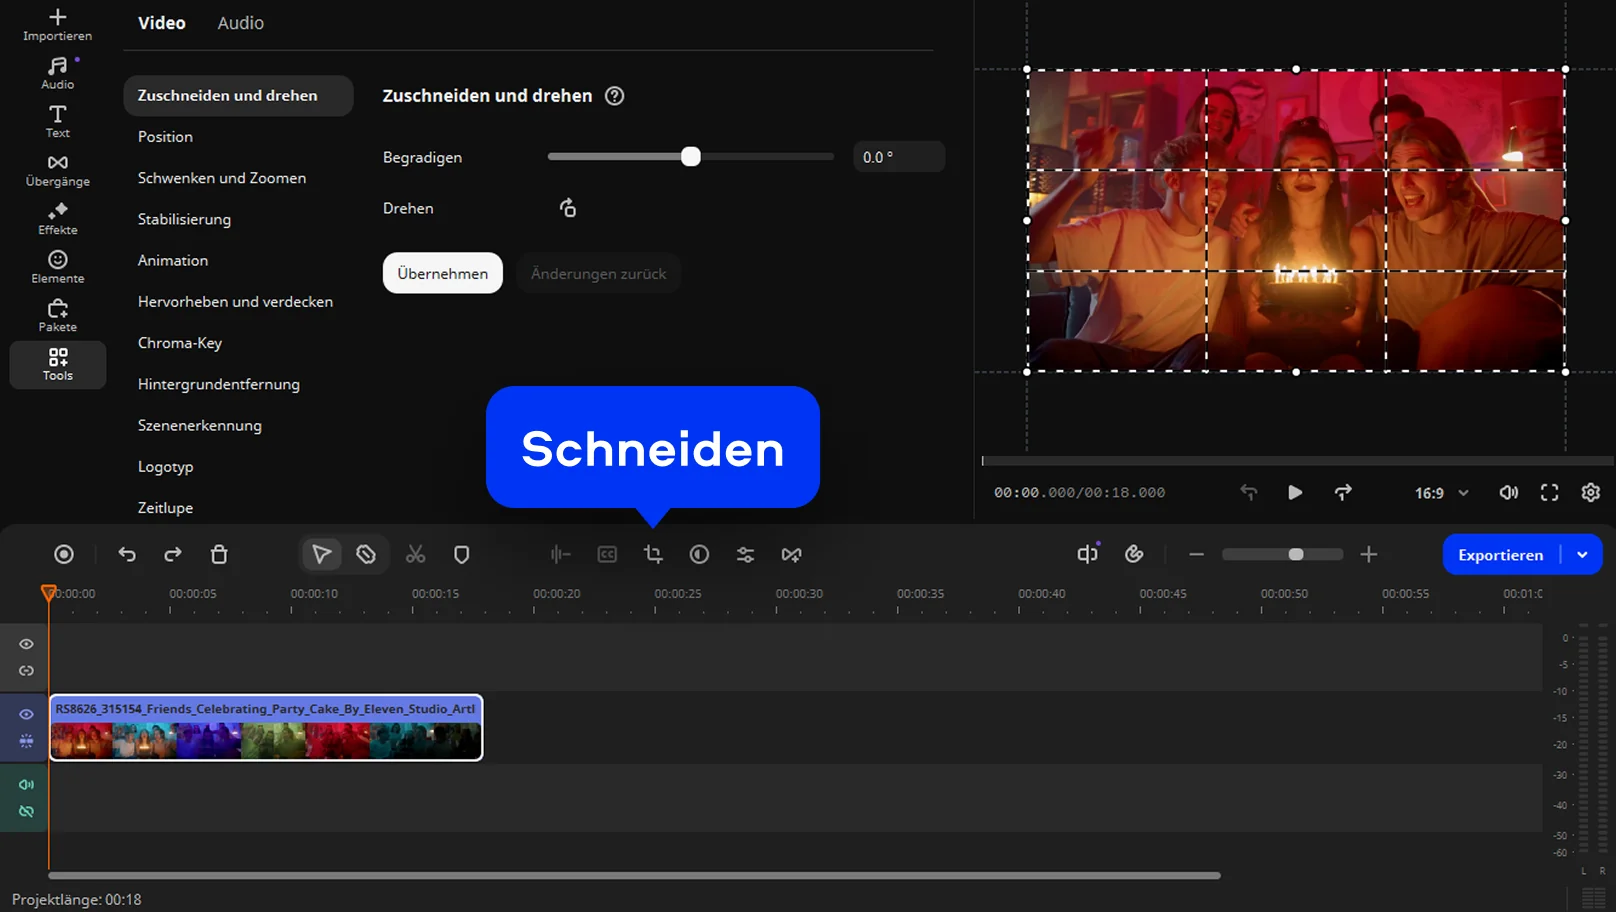Image resolution: width=1616 pixels, height=912 pixels.
Task: Open the 16:9 aspect ratio dropdown
Action: point(1441,493)
